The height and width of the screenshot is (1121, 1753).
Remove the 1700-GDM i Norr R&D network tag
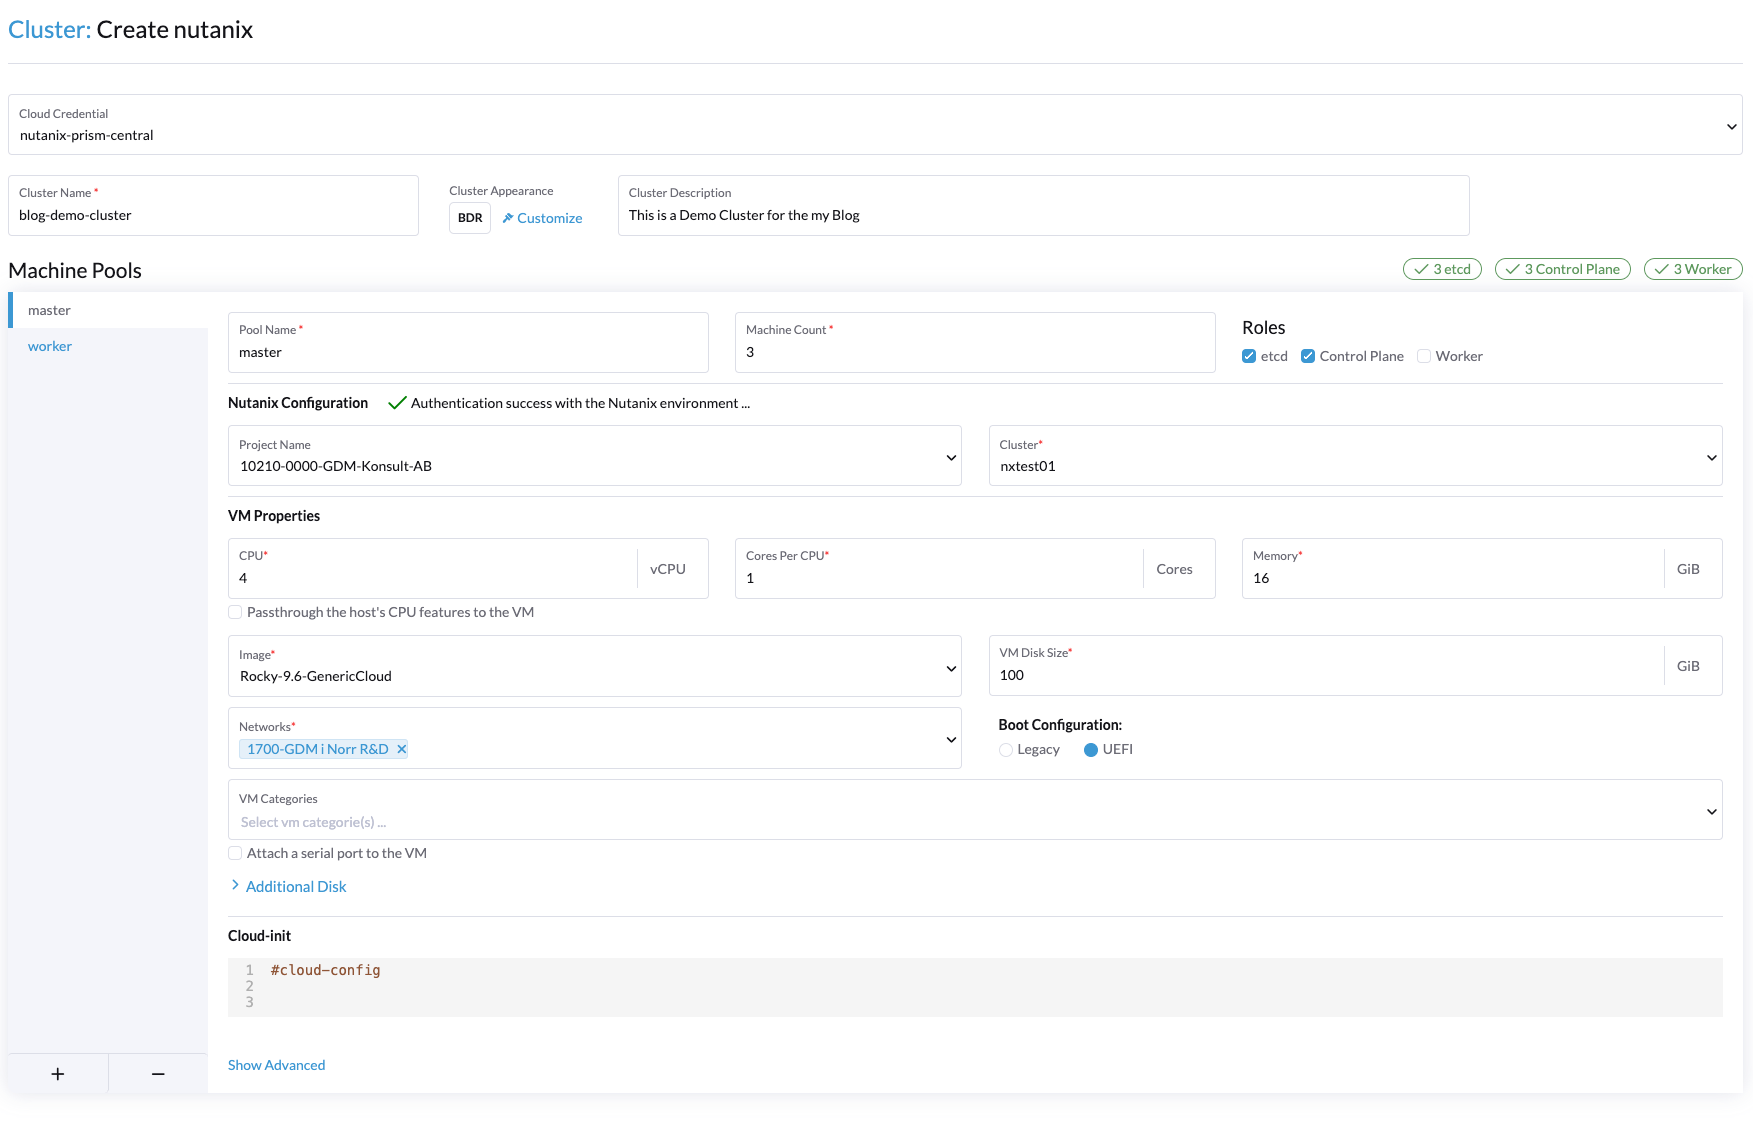click(401, 749)
